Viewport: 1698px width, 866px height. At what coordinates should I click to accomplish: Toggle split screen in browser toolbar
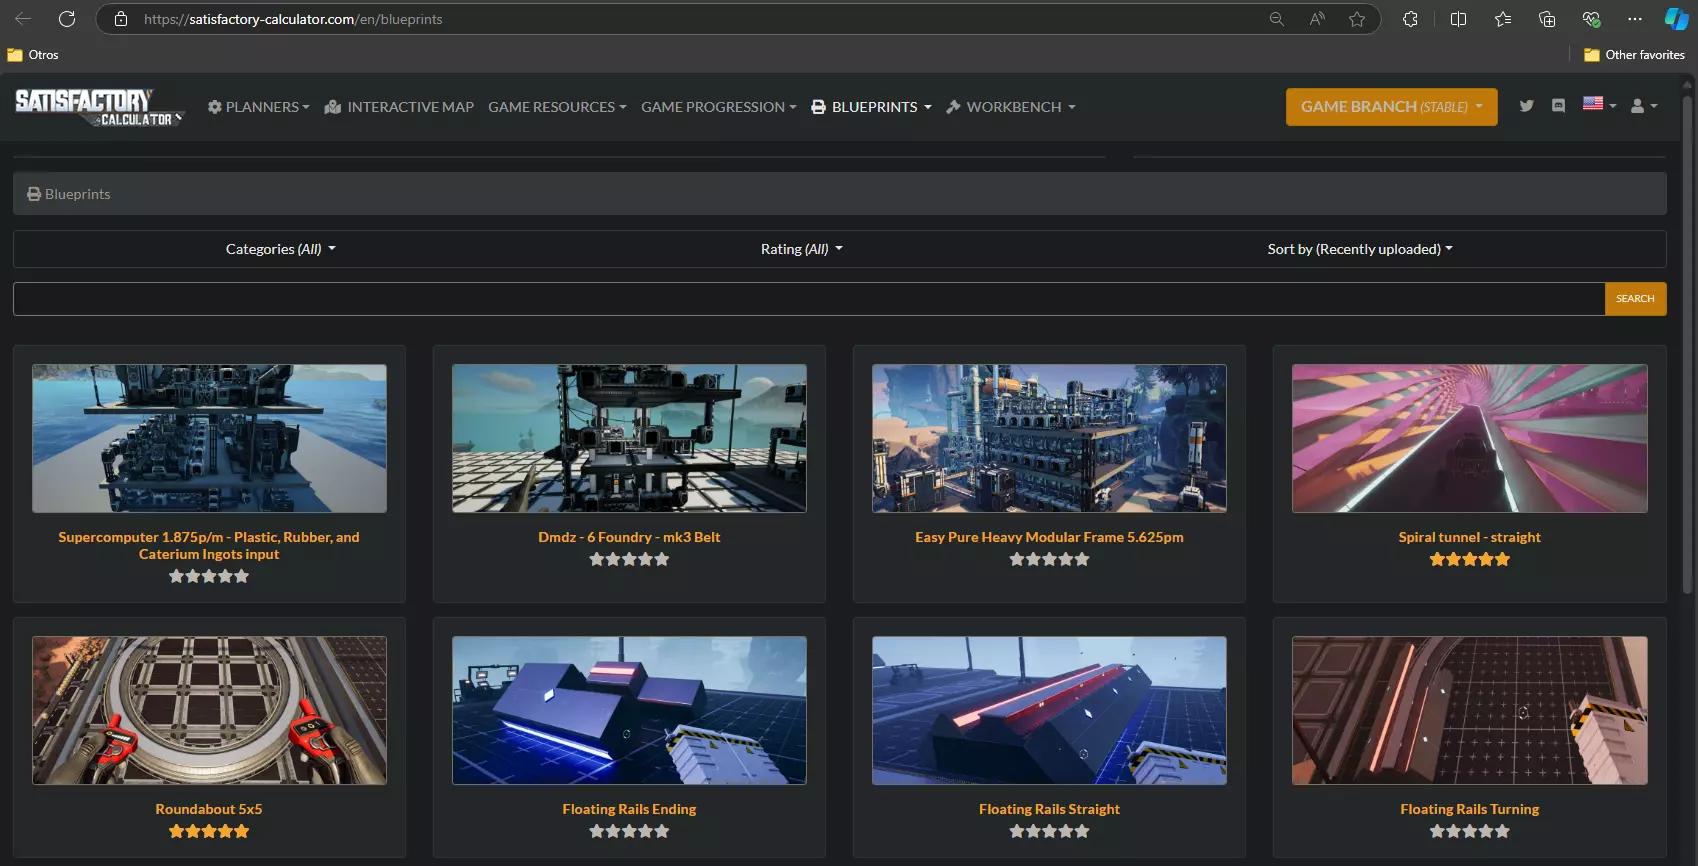tap(1458, 19)
